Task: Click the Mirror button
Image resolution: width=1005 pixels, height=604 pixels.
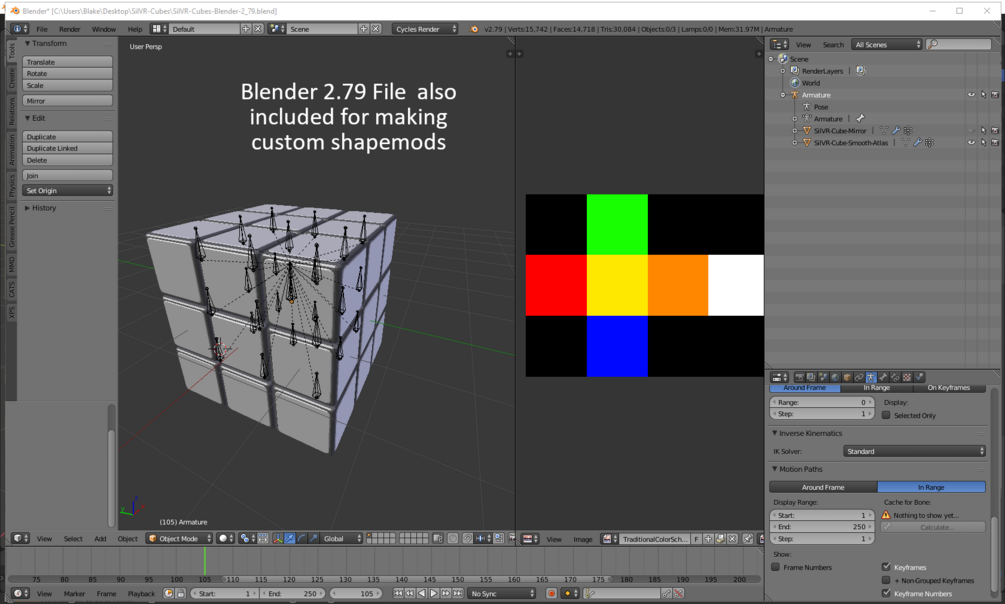Action: pos(67,101)
